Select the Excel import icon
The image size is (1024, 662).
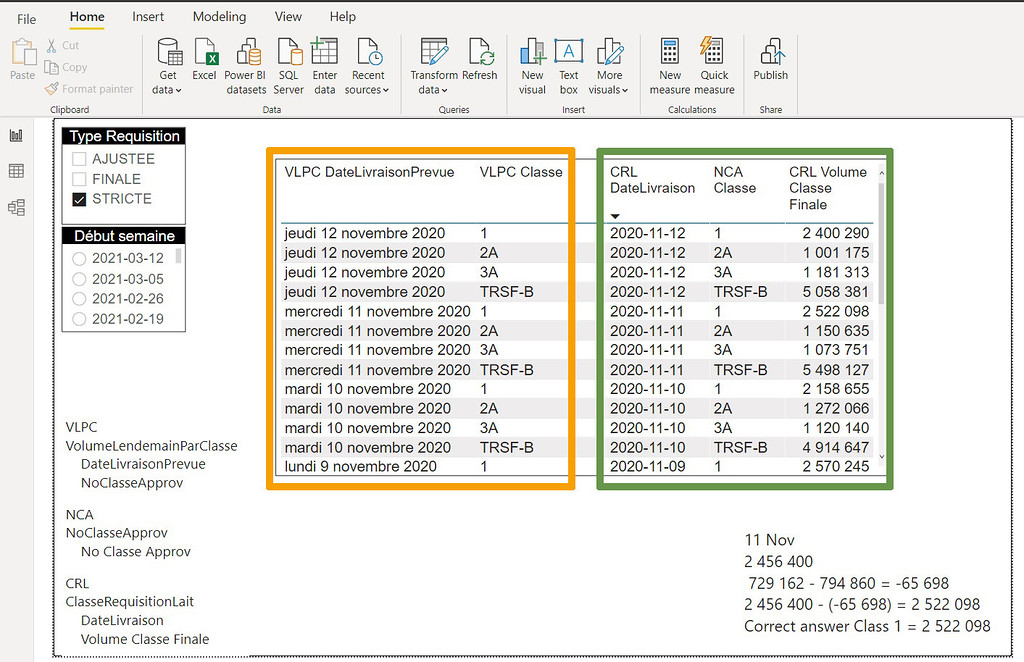coord(205,63)
